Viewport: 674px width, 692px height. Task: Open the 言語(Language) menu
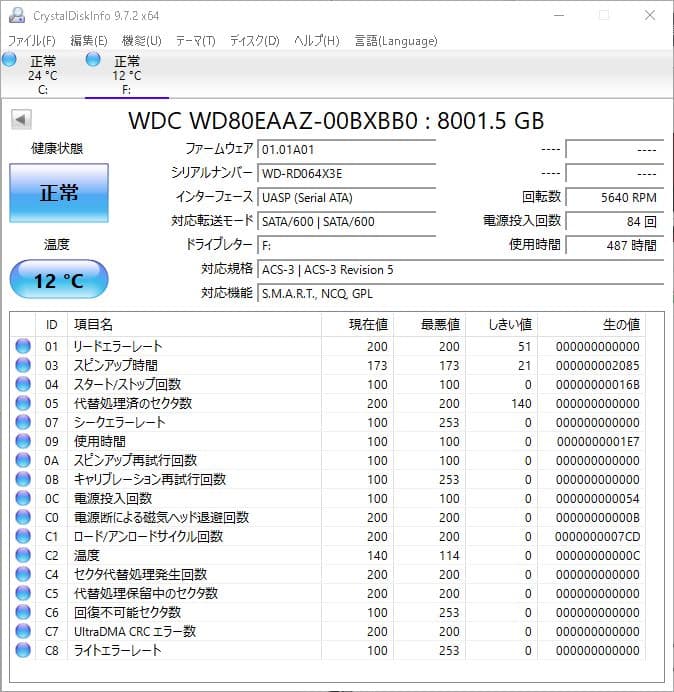(396, 41)
